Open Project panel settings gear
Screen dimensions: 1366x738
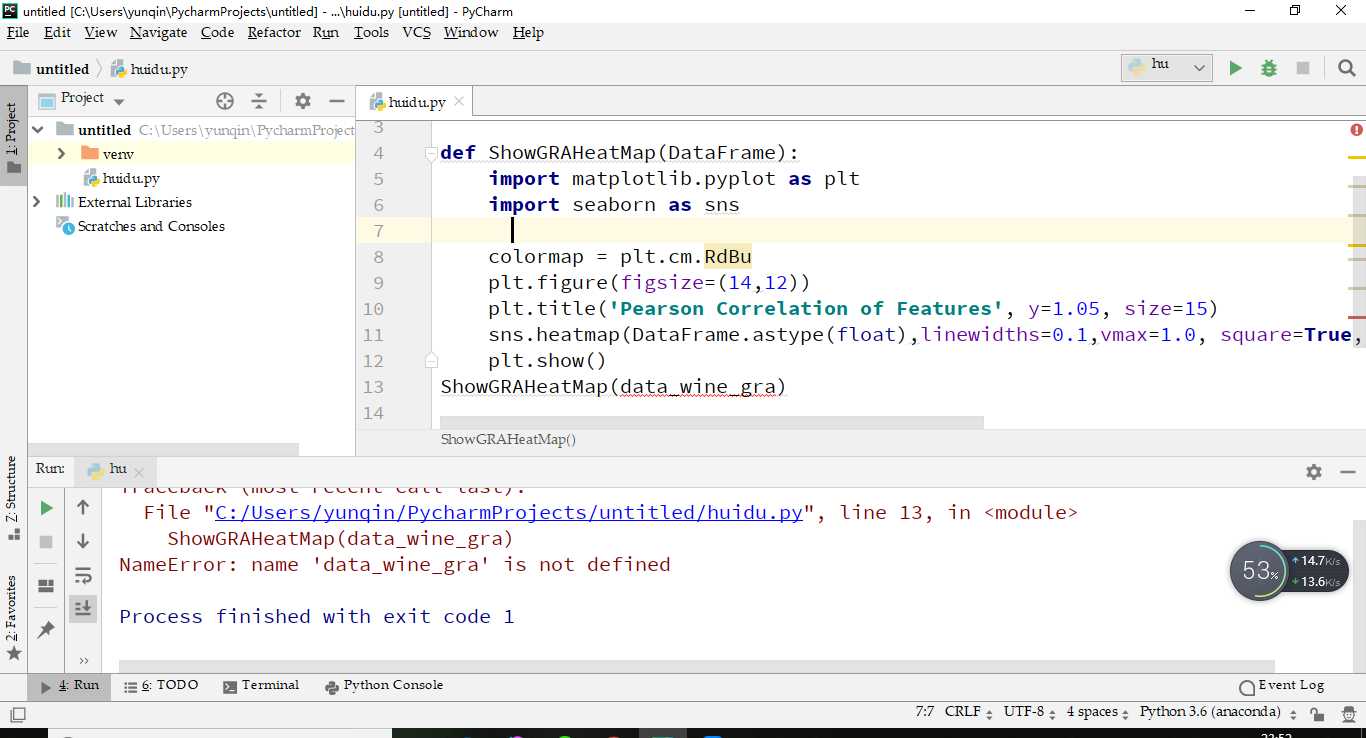click(x=303, y=100)
